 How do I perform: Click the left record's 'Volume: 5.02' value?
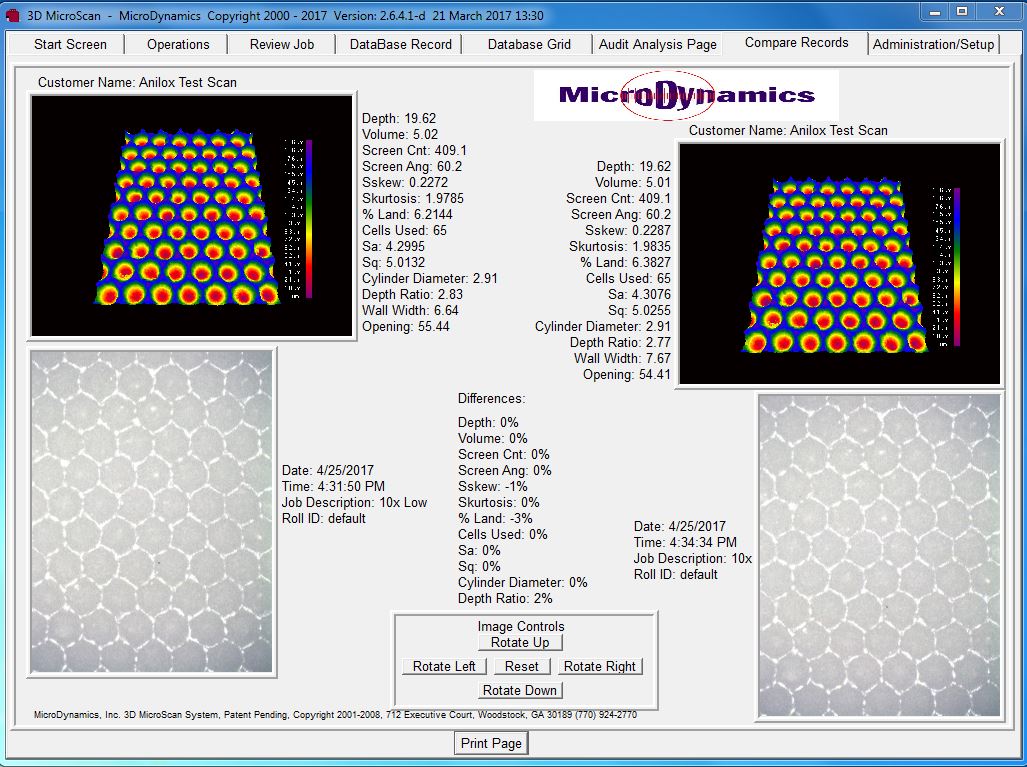(x=400, y=134)
